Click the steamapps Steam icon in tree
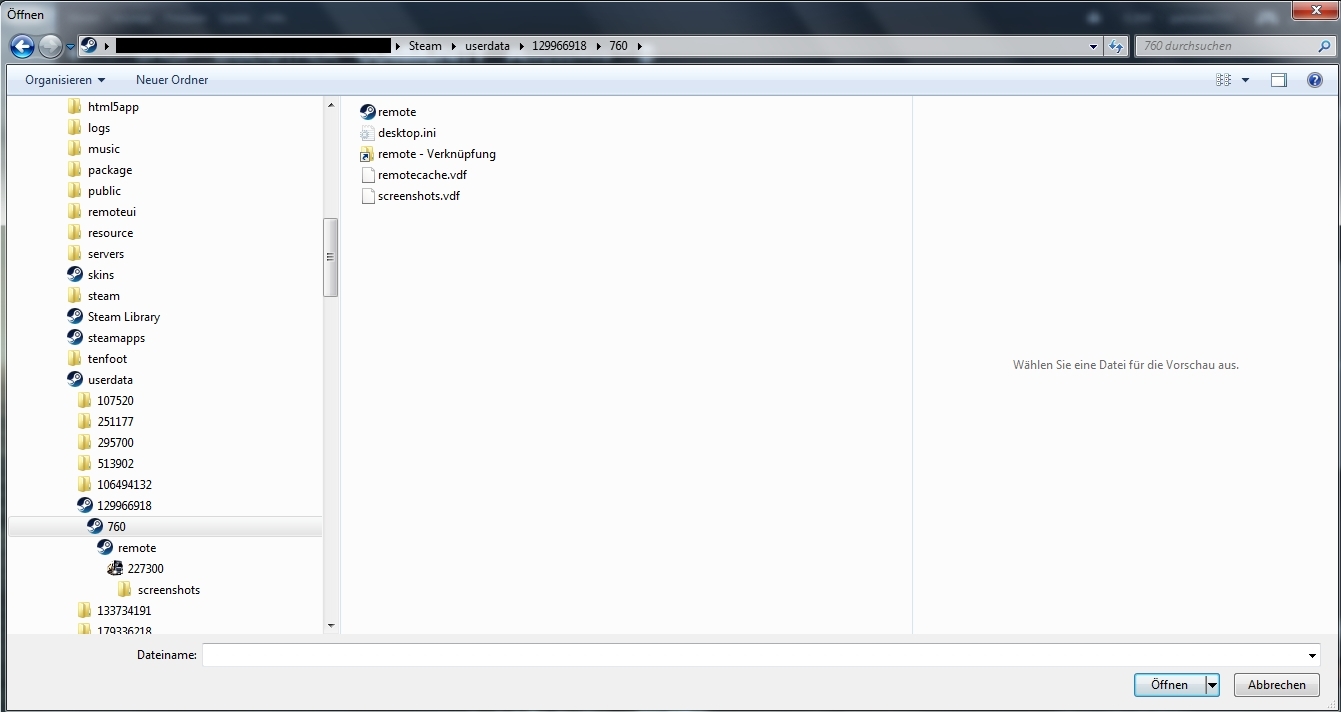This screenshot has height=712, width=1341. pyautogui.click(x=75, y=337)
